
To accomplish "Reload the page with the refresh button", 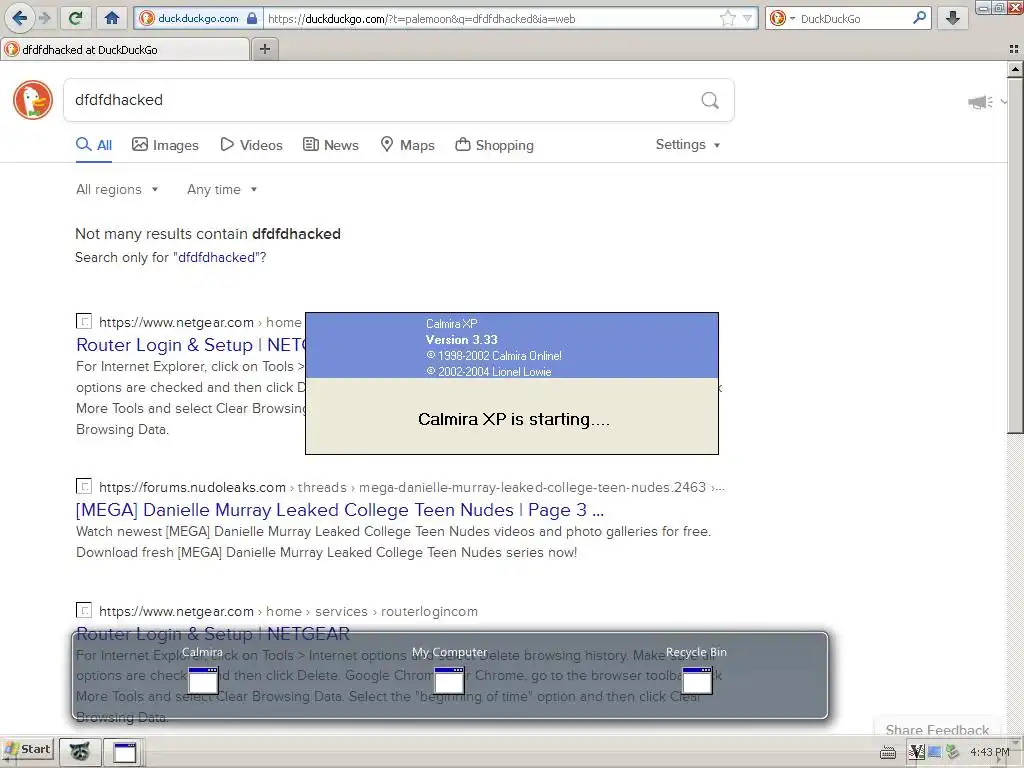I will pos(76,18).
